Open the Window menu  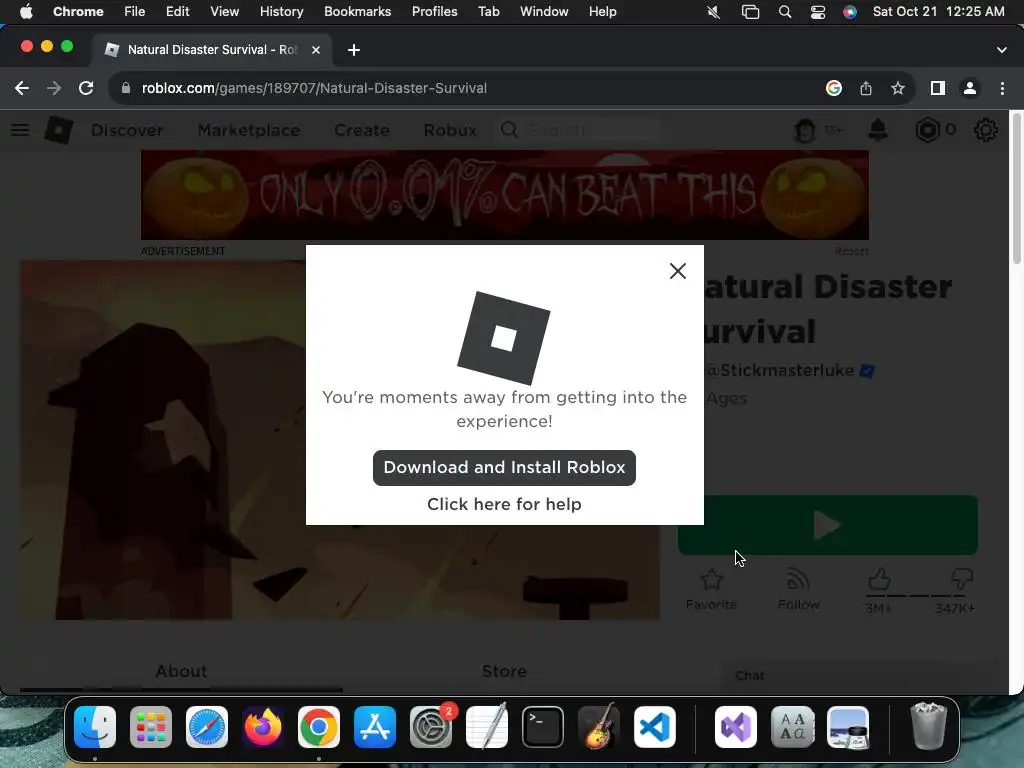click(x=544, y=12)
